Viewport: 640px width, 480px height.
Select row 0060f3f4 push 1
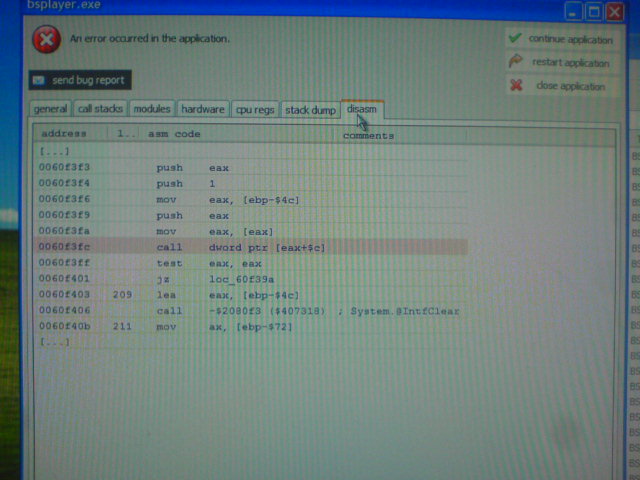pyautogui.click(x=251, y=184)
